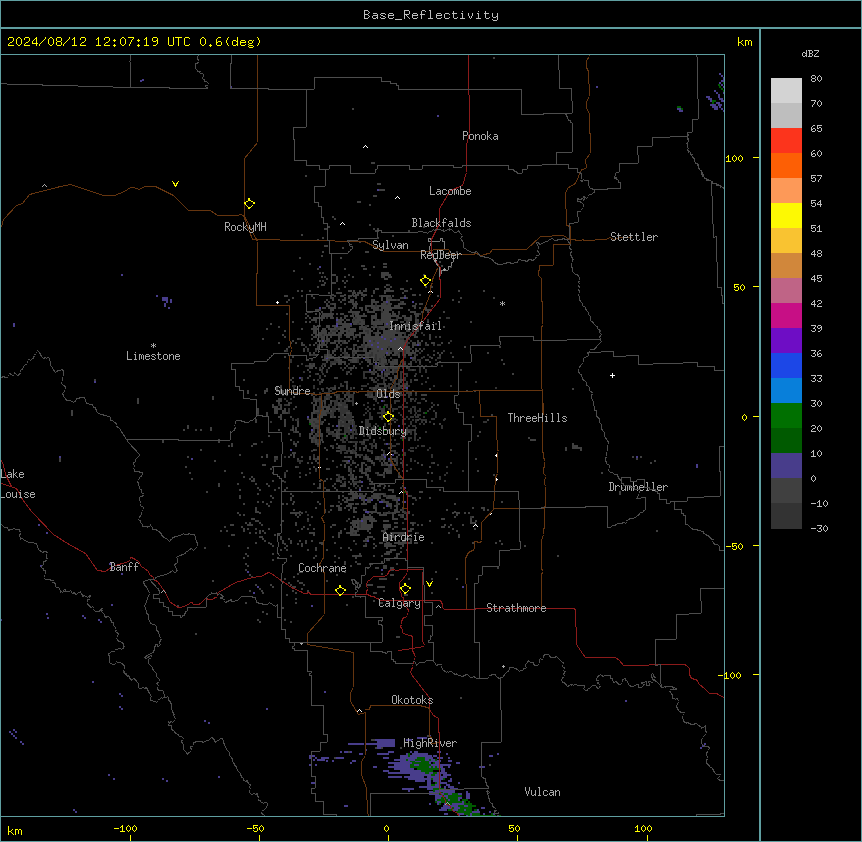862x842 pixels.
Task: Click the timestamp 2024/08/12 12:07:19 UTC
Action: 99,42
